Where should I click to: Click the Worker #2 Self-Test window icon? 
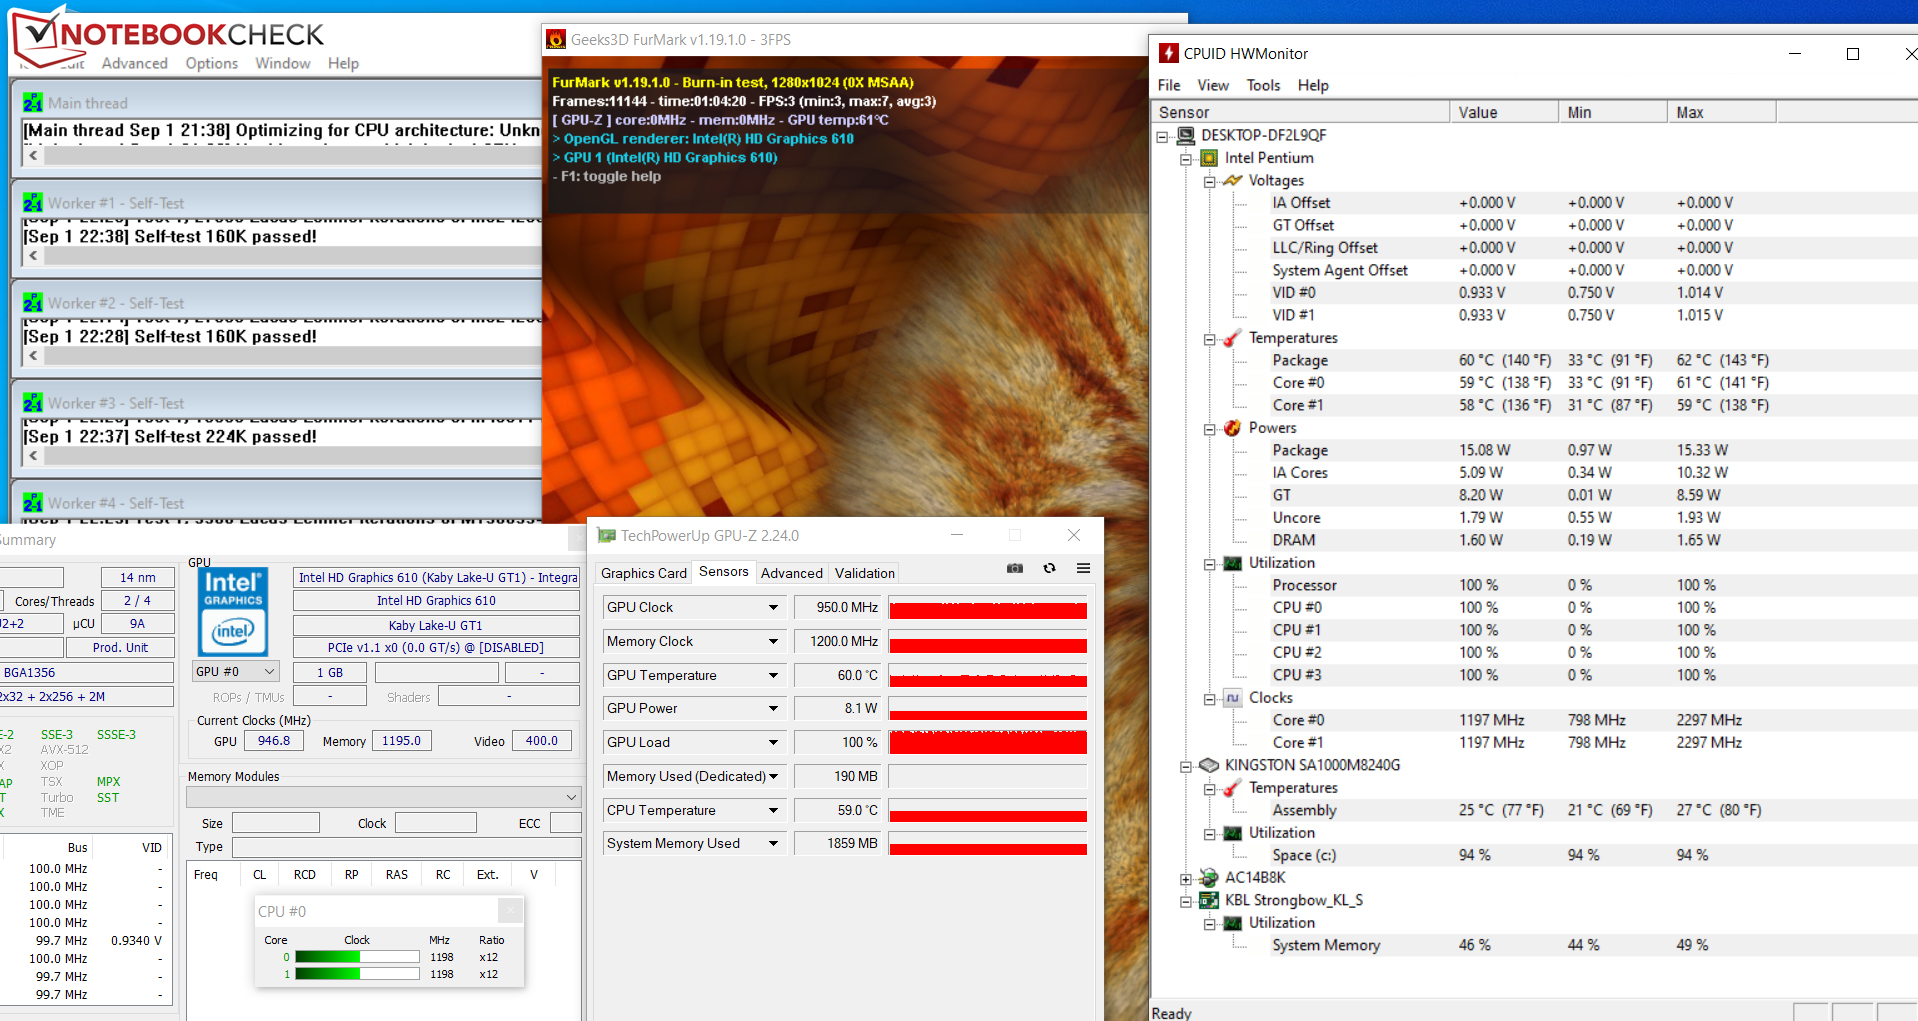coord(33,302)
